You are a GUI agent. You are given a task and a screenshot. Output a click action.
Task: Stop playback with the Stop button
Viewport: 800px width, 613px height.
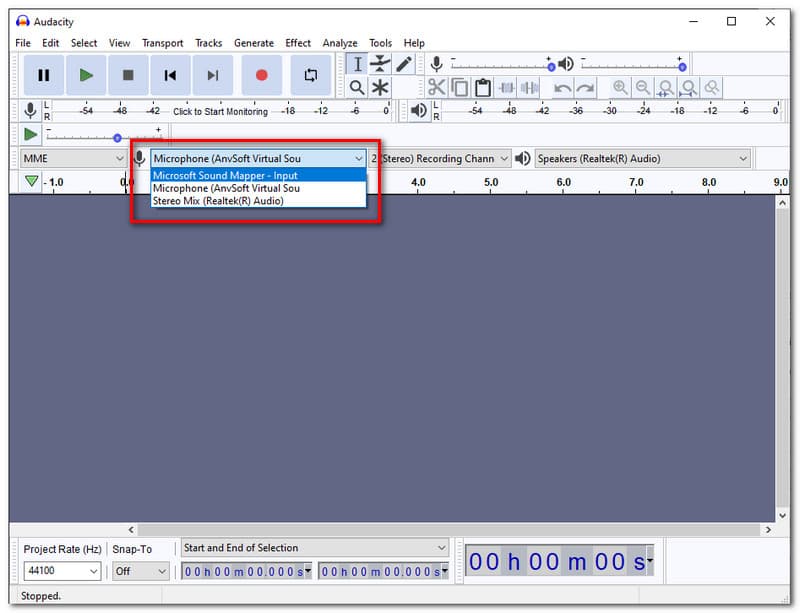128,76
